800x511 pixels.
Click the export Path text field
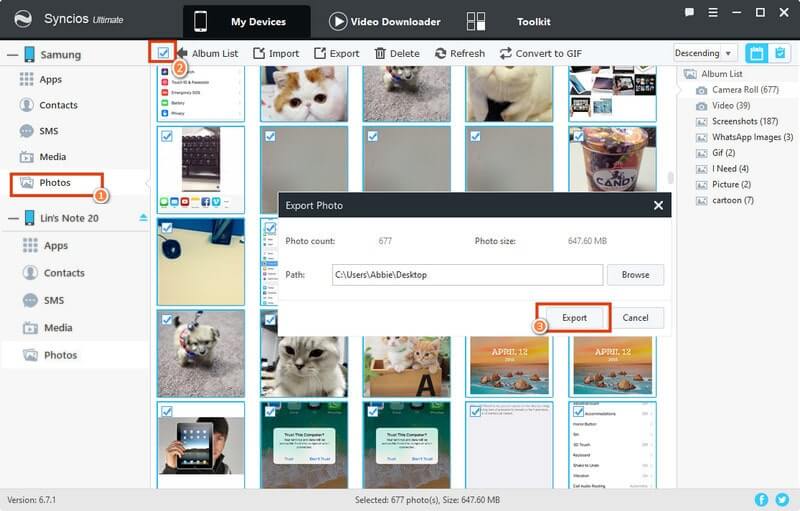(x=467, y=275)
